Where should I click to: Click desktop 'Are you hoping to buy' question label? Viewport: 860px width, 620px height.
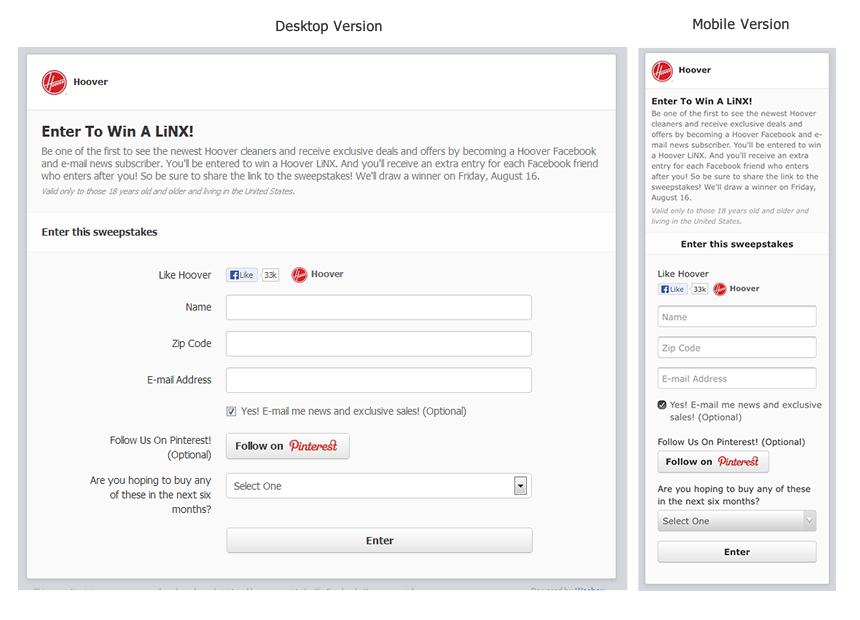[150, 495]
